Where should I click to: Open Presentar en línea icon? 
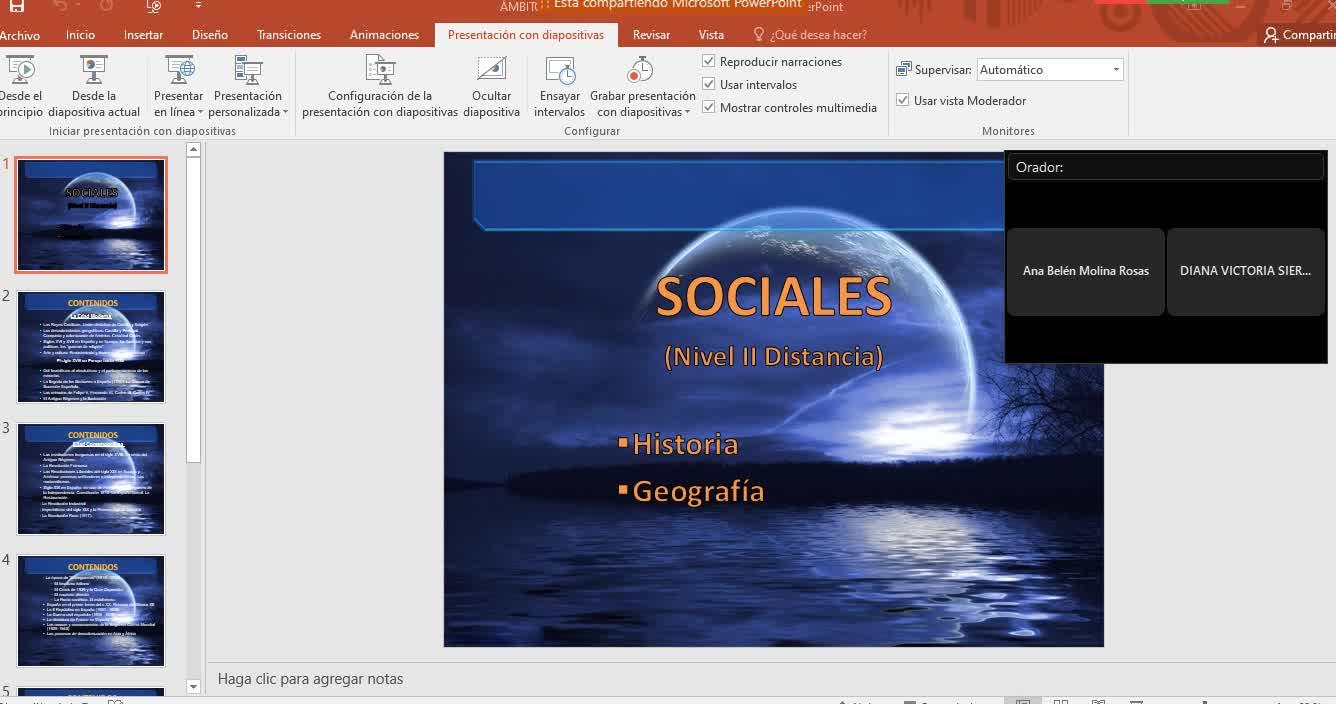[179, 71]
